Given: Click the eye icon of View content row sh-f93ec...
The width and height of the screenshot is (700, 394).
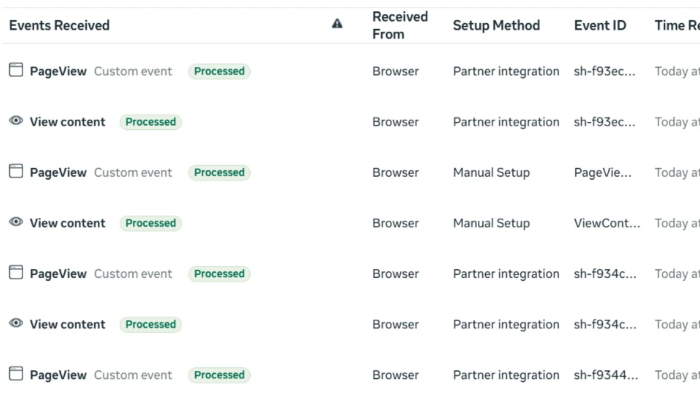Looking at the screenshot, I should point(16,120).
